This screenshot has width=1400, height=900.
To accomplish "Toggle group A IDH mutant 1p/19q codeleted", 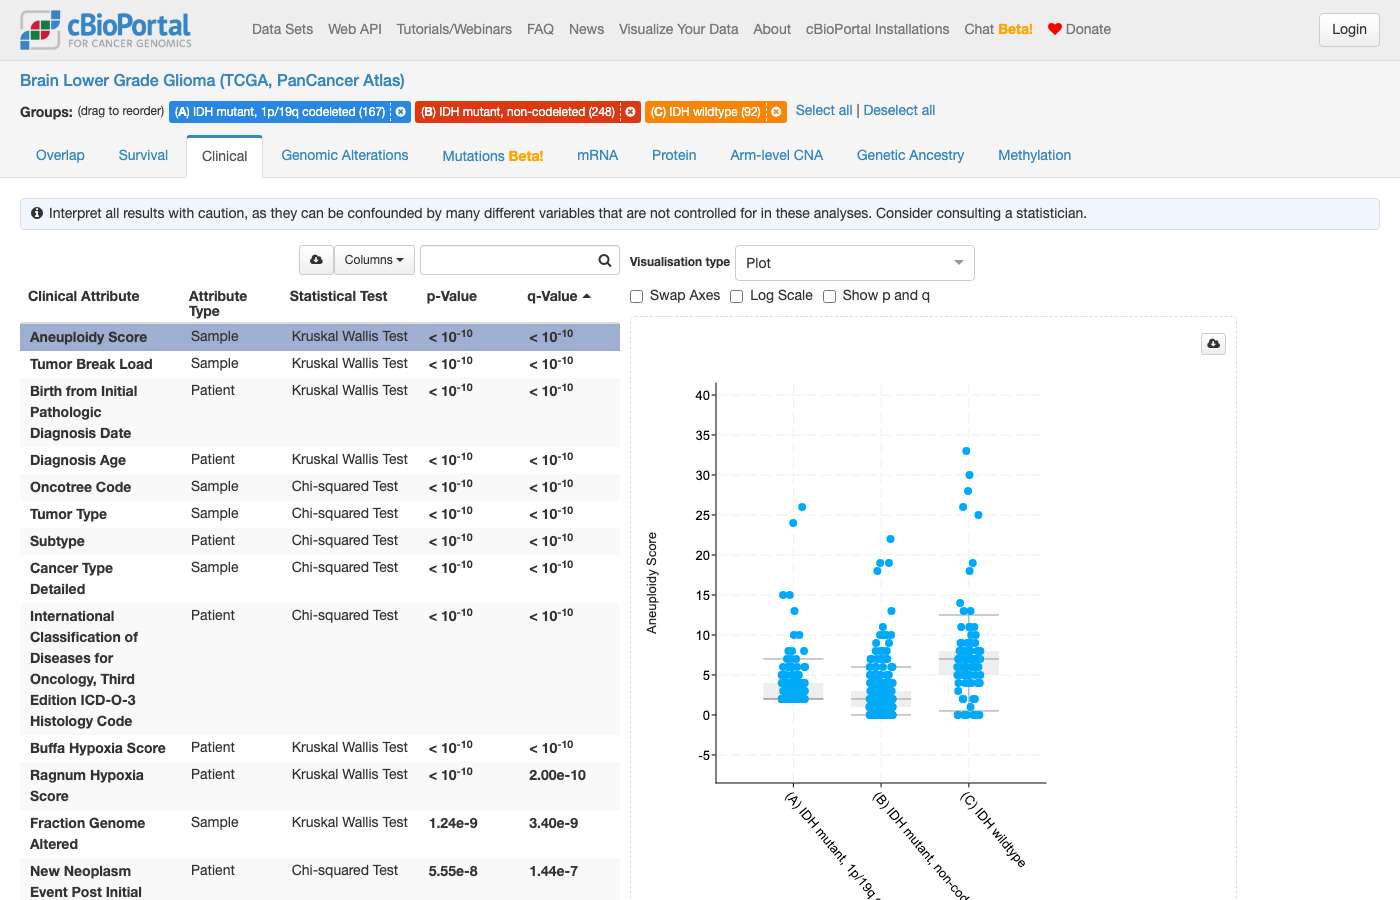I will pyautogui.click(x=280, y=112).
